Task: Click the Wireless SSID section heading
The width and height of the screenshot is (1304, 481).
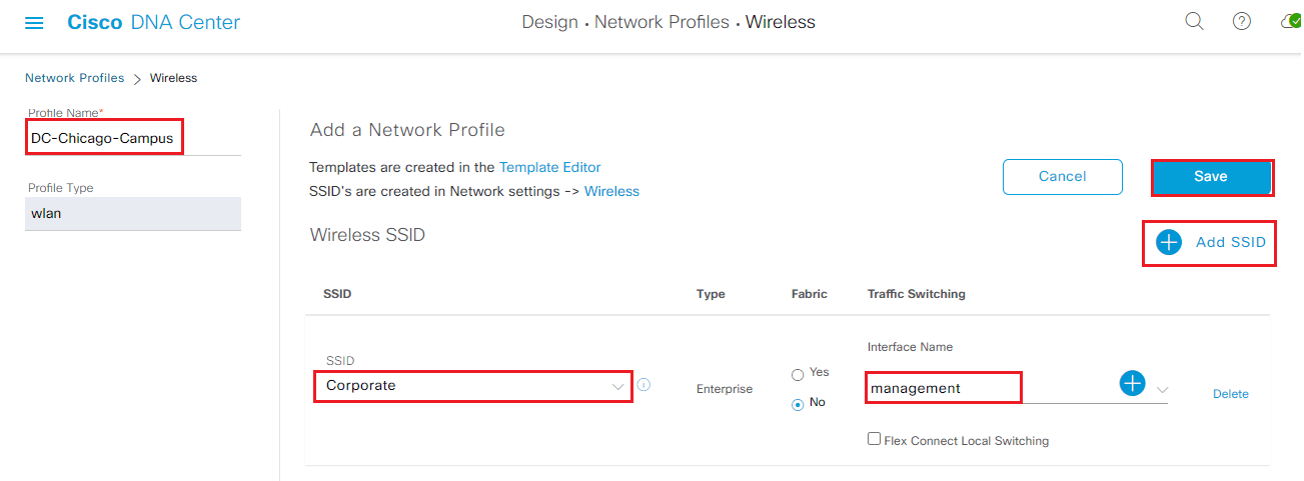Action: pos(368,235)
